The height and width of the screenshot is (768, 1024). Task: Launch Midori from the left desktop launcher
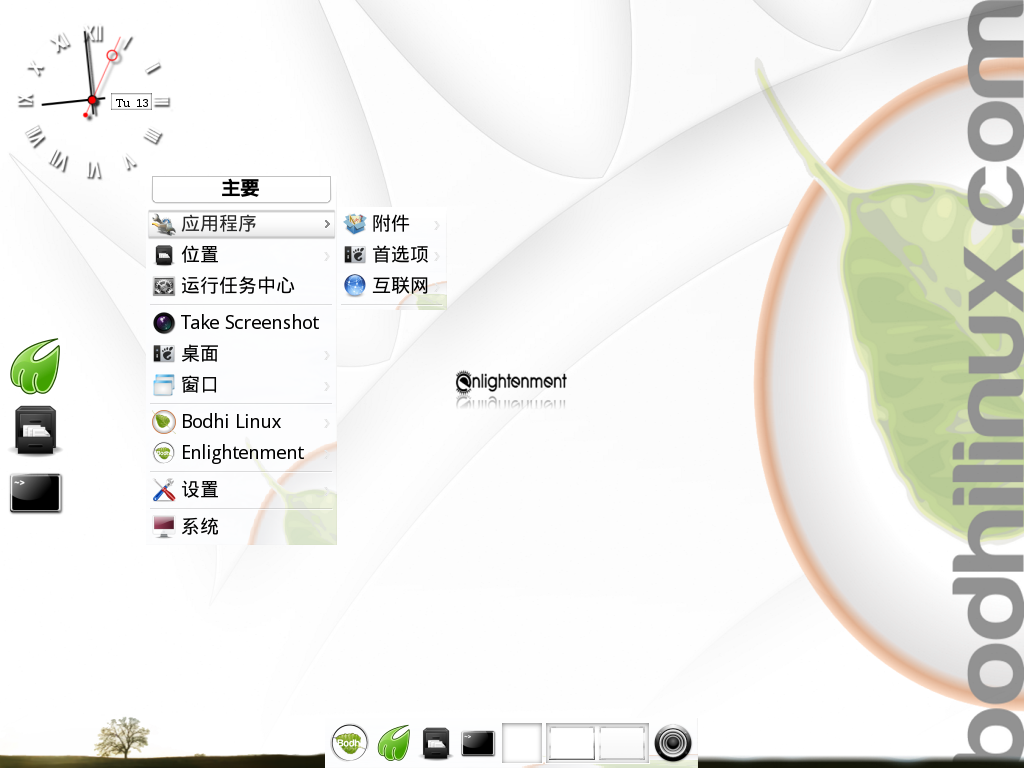click(35, 366)
